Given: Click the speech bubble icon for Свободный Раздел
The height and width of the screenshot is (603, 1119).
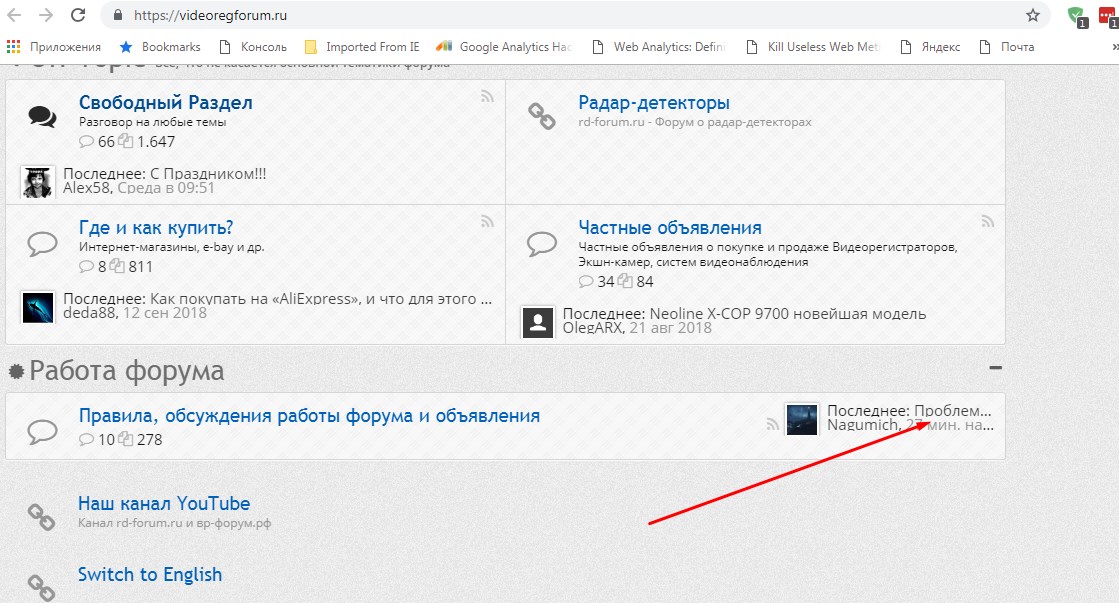Looking at the screenshot, I should (x=42, y=118).
